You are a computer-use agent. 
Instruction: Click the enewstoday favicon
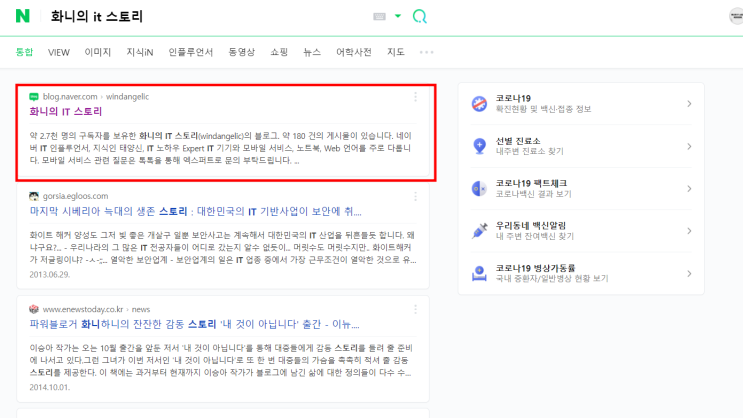tap(34, 309)
